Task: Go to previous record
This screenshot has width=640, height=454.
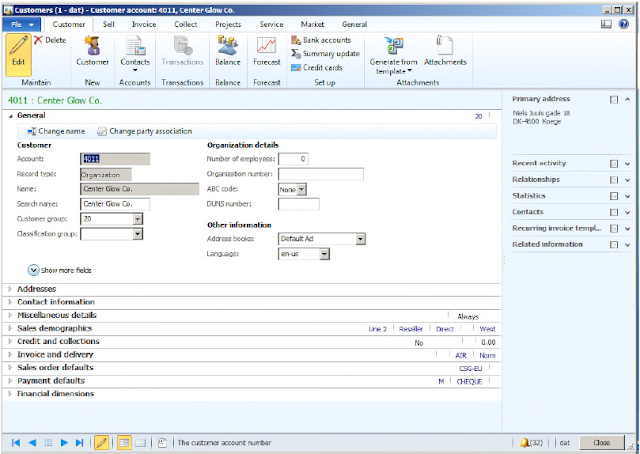Action: [32, 443]
